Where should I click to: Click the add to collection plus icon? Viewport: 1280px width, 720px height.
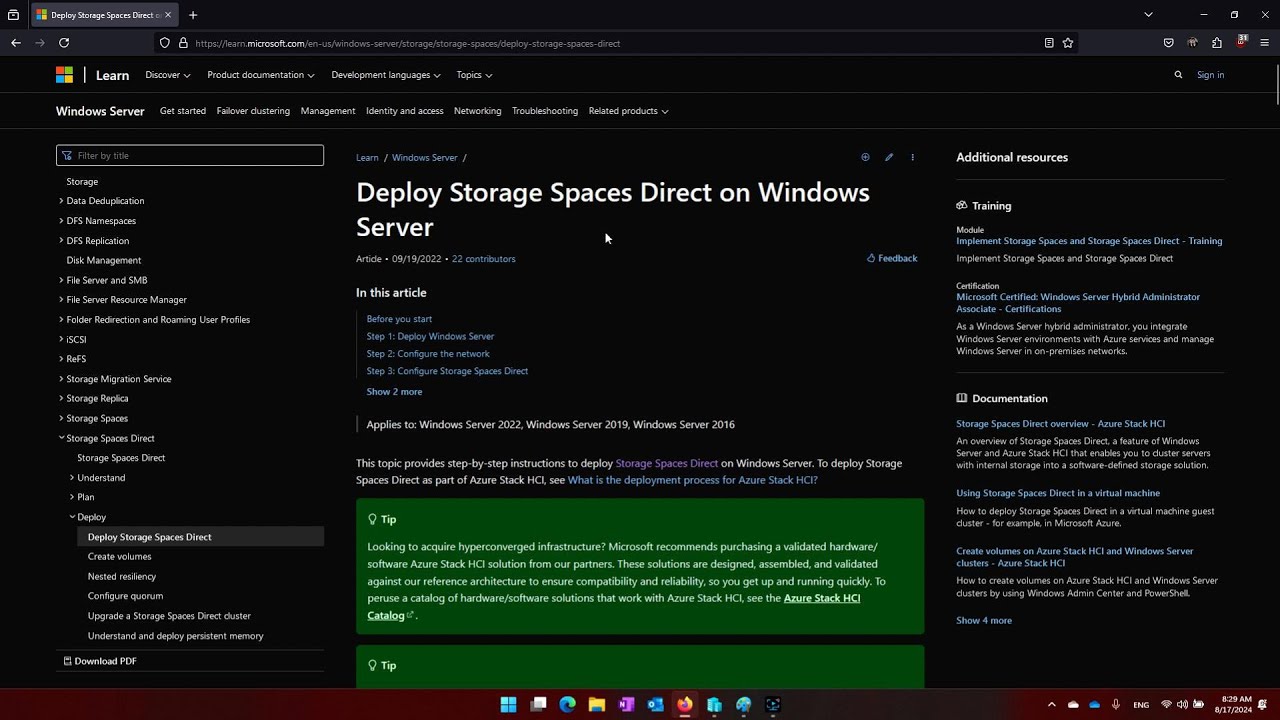coord(865,157)
